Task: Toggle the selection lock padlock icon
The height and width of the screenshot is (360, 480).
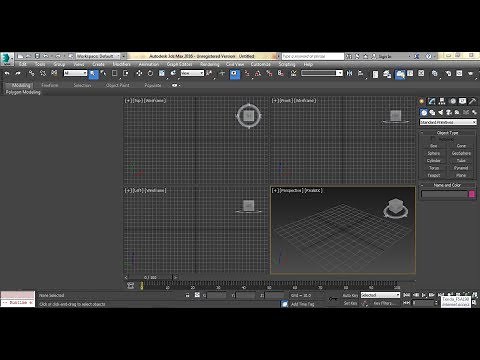Action: tap(187, 295)
